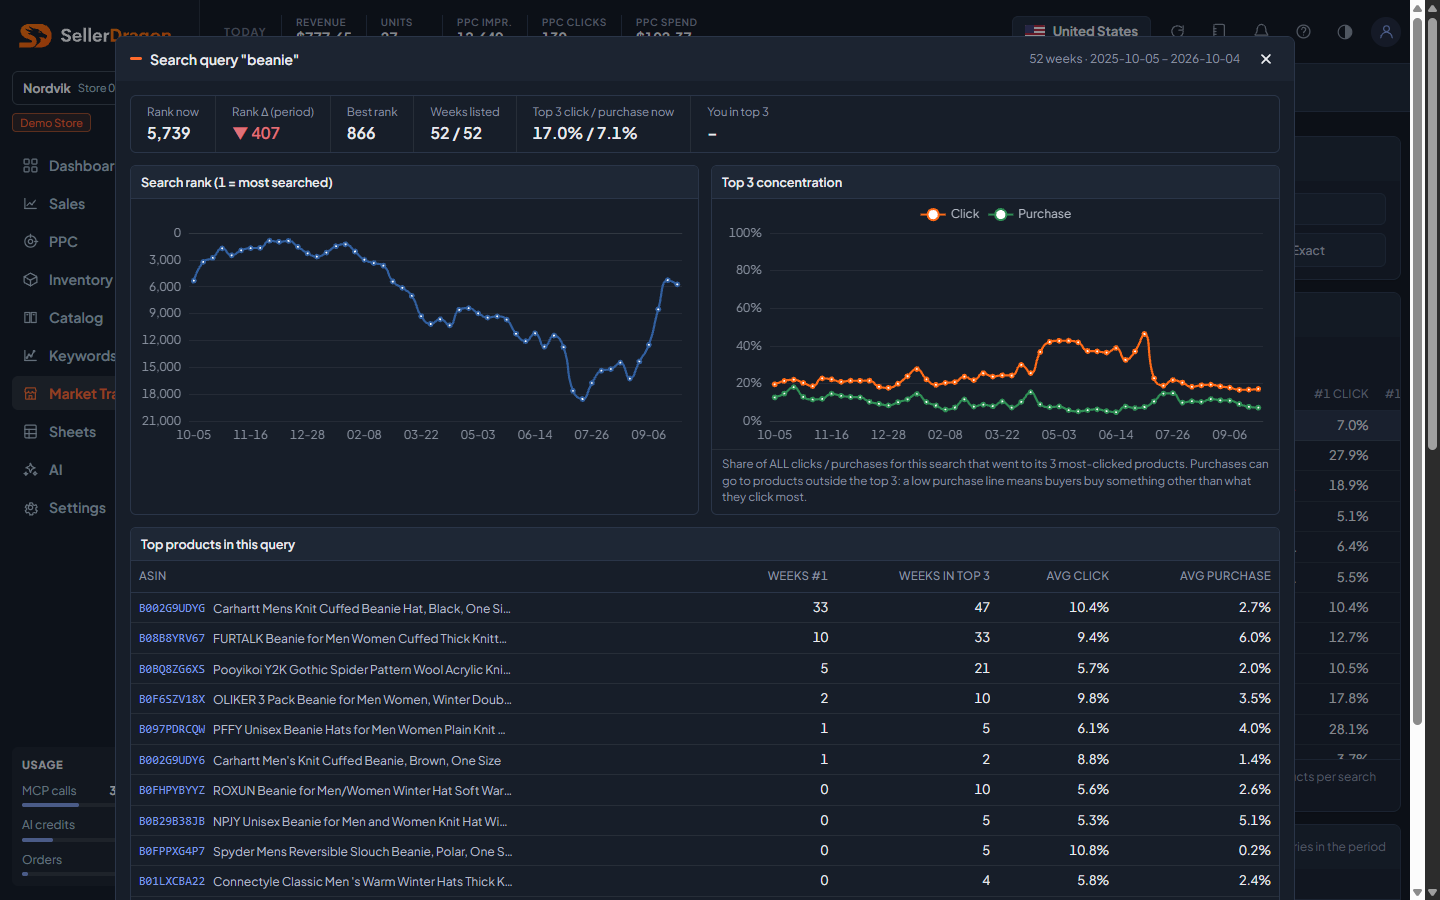Close the "beanie" search query dialog

1266,59
